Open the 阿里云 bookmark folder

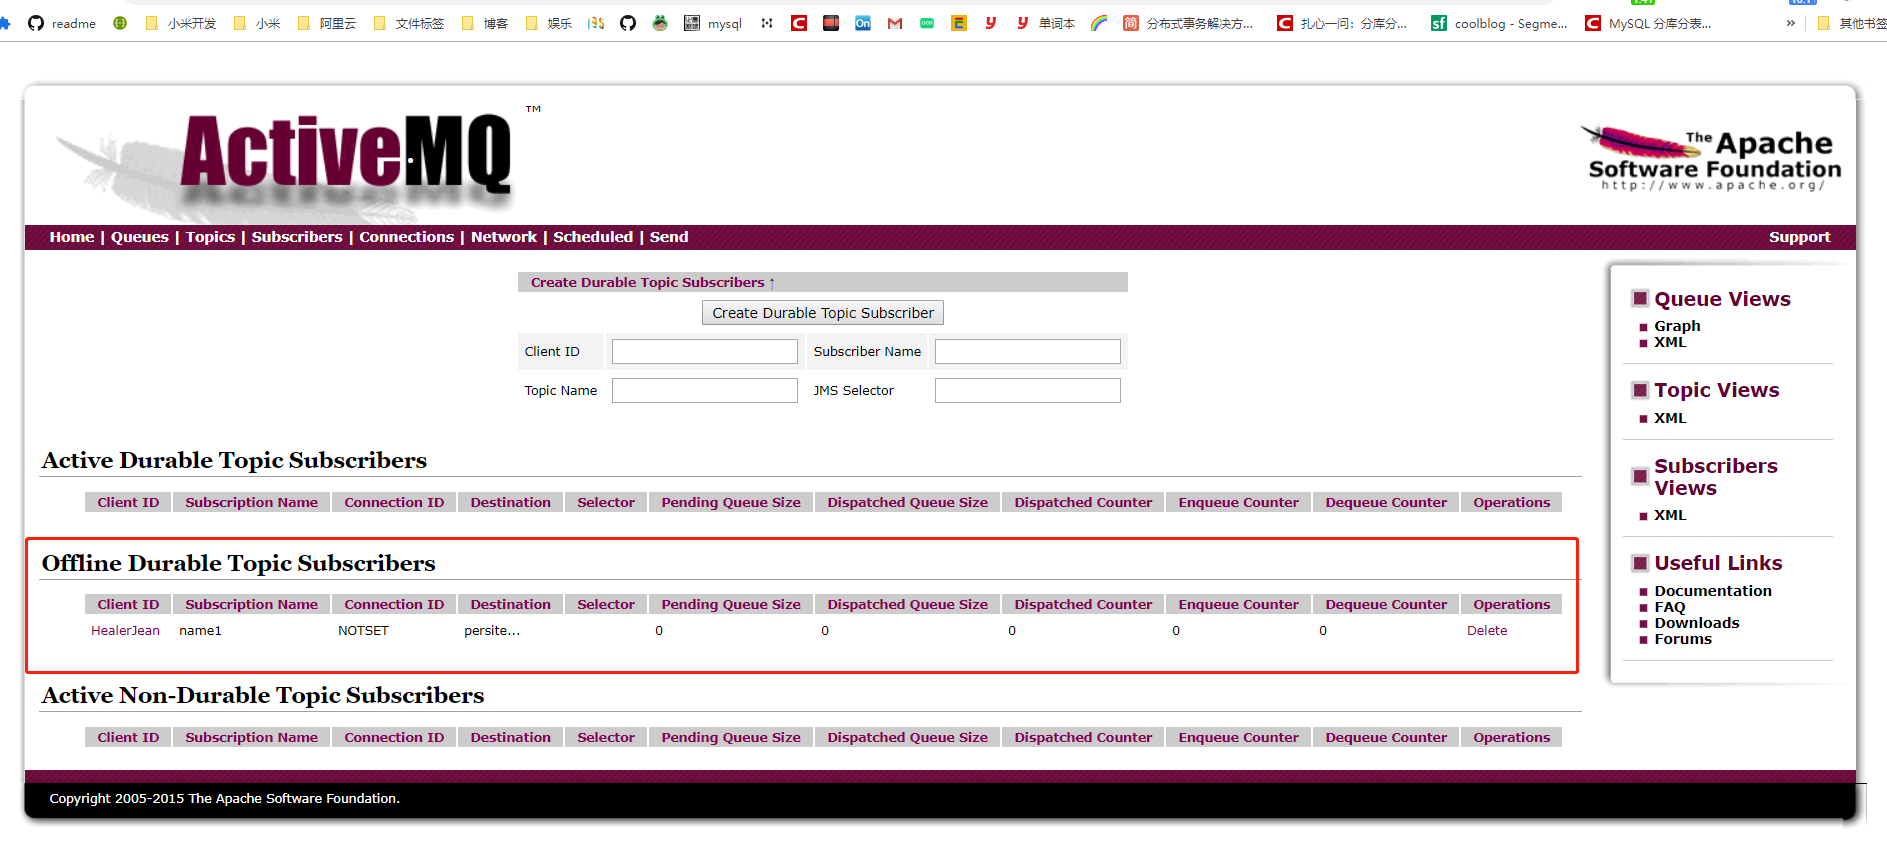[x=327, y=23]
